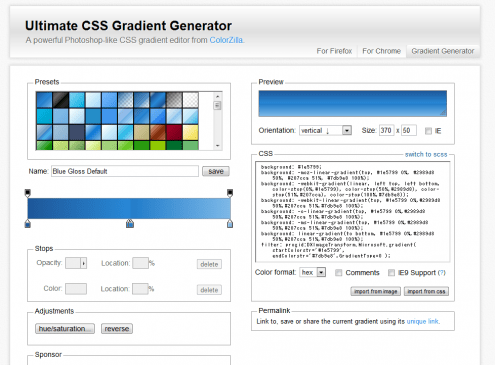Select the black gloss preset swatch
Viewport: 495px width, 365px height.
[61, 100]
